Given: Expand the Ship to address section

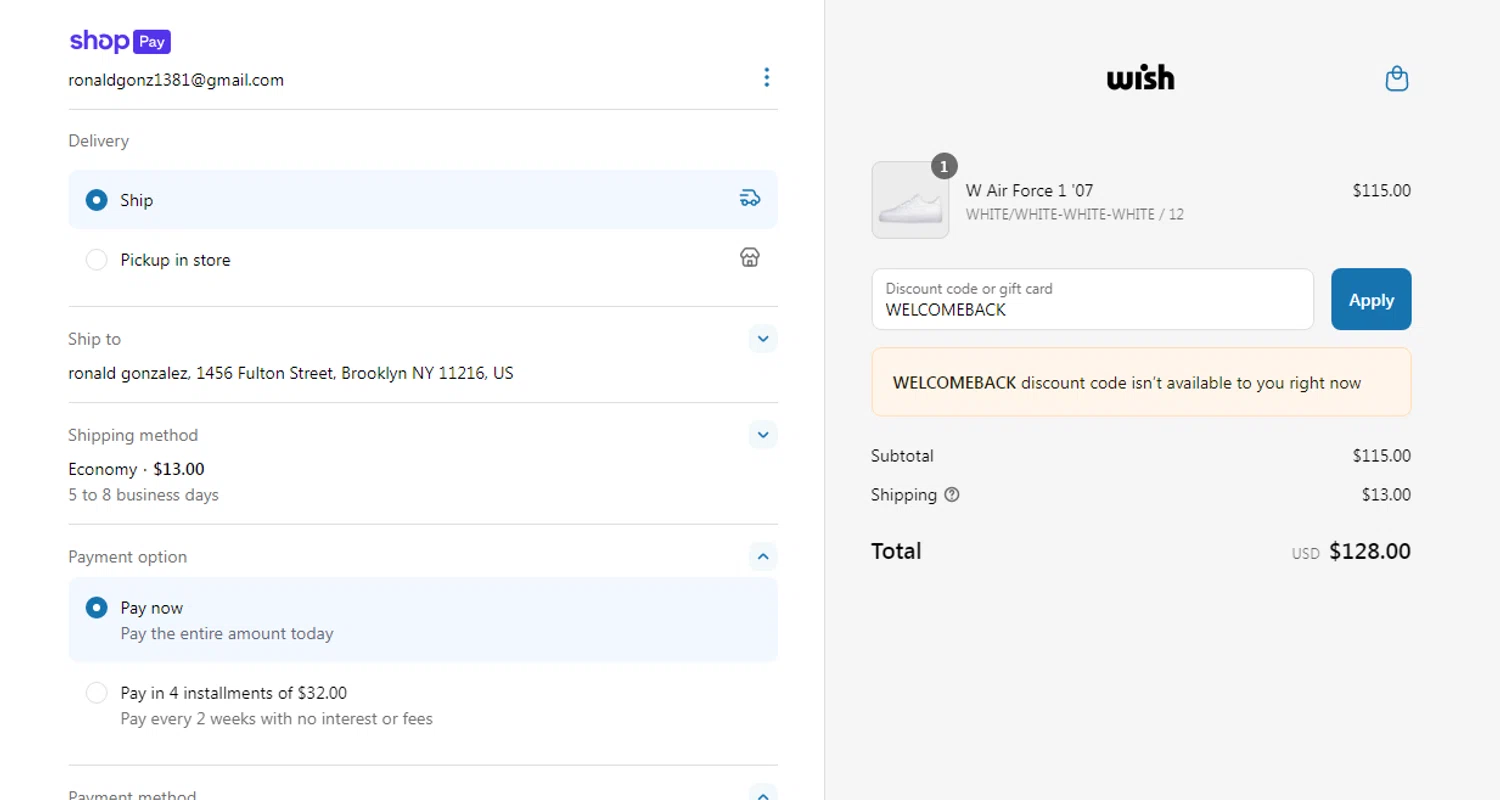Looking at the screenshot, I should [x=763, y=339].
